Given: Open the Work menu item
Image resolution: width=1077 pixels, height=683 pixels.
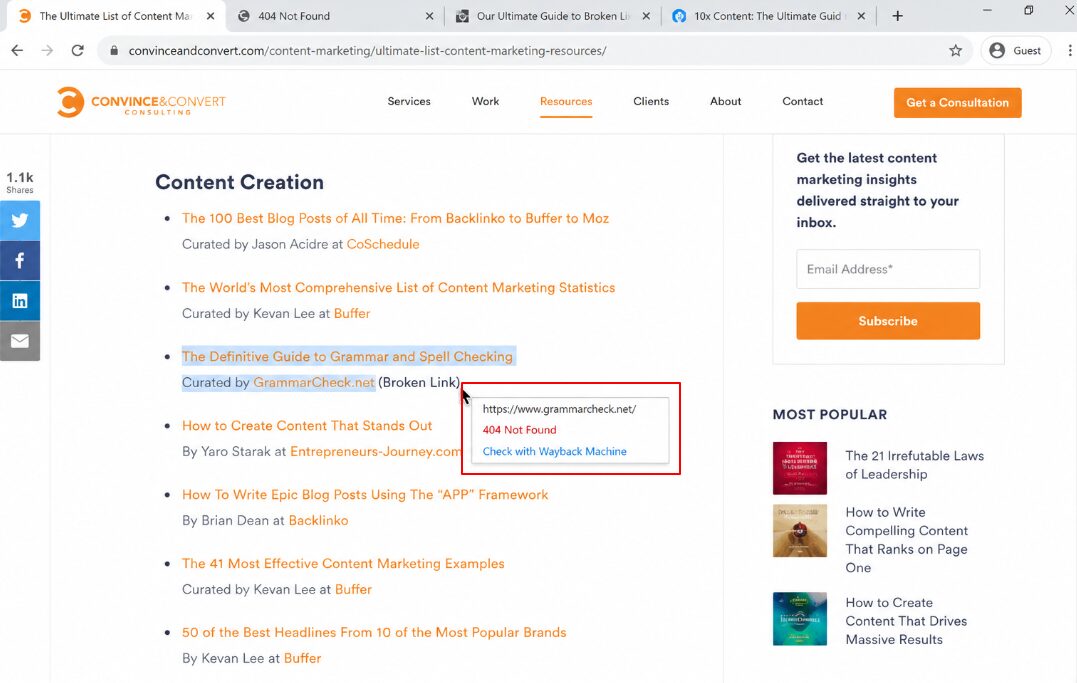Looking at the screenshot, I should pos(485,101).
